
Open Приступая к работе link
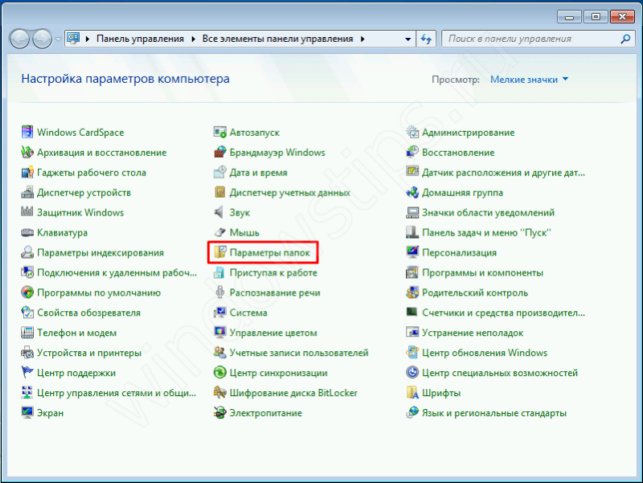(273, 273)
